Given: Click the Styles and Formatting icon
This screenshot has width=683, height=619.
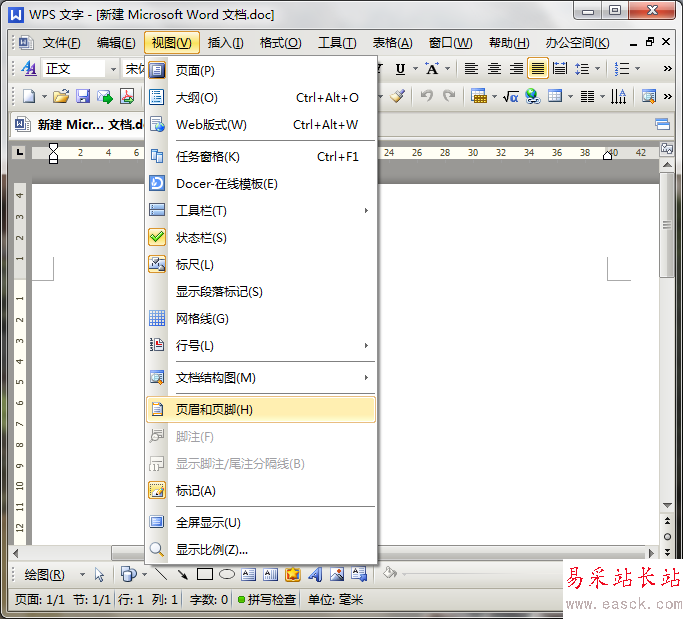Looking at the screenshot, I should coord(29,68).
